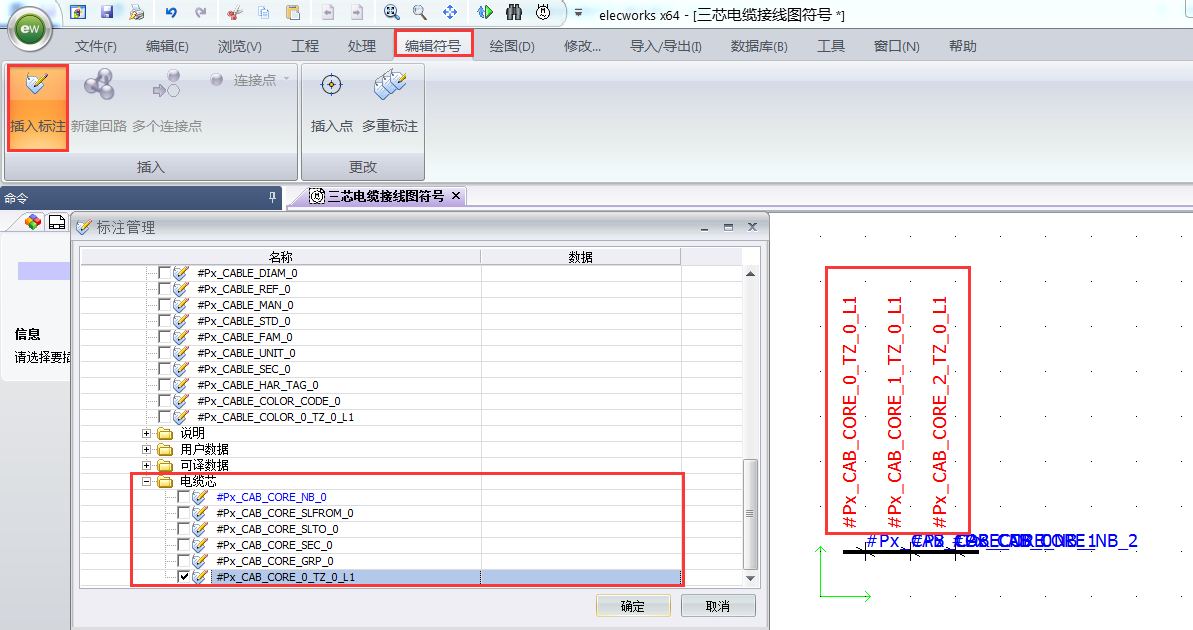Click the 确定 button
1193x630 pixels.
[633, 606]
